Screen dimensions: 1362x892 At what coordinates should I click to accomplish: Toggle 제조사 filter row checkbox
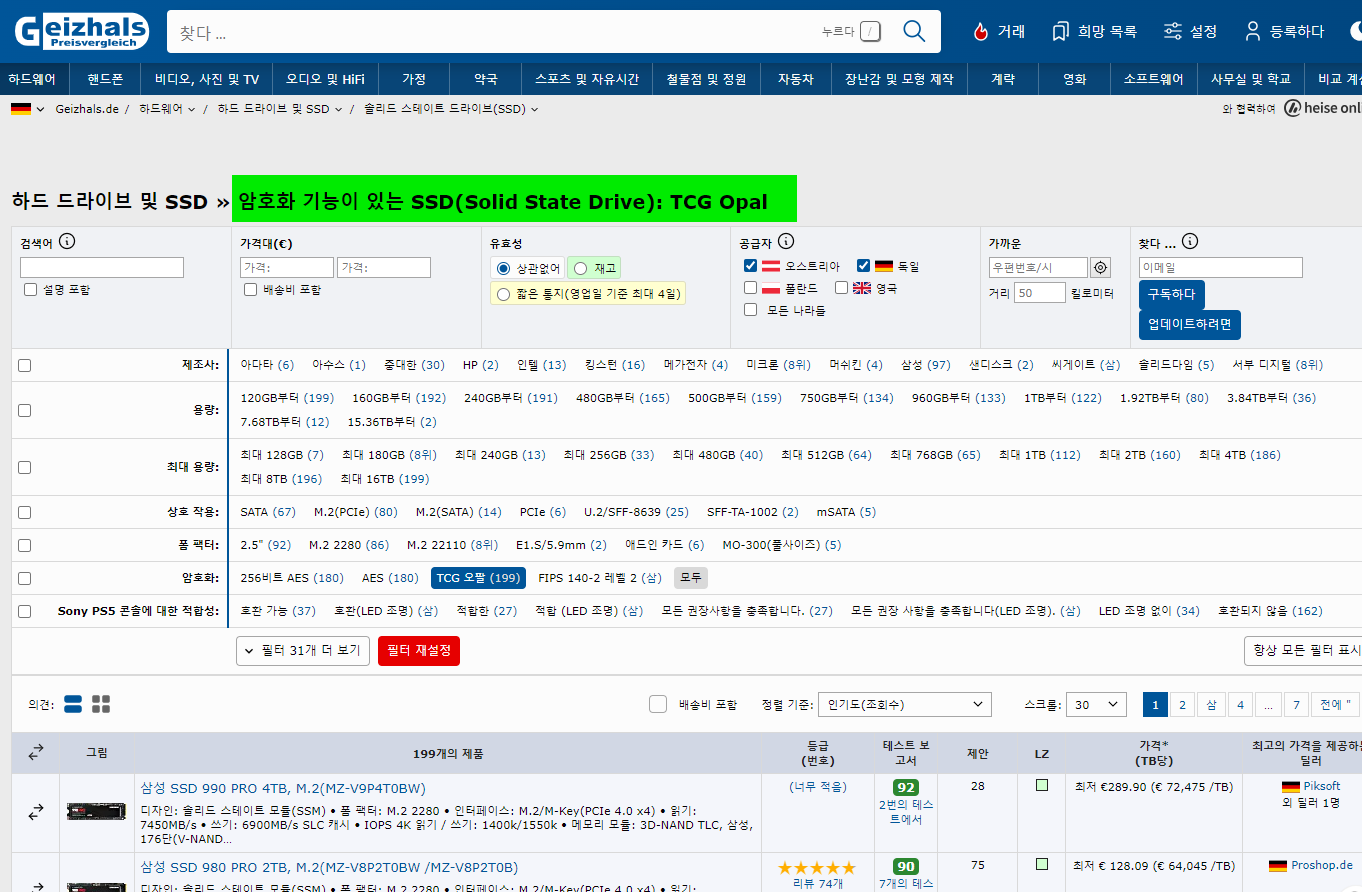pos(25,365)
